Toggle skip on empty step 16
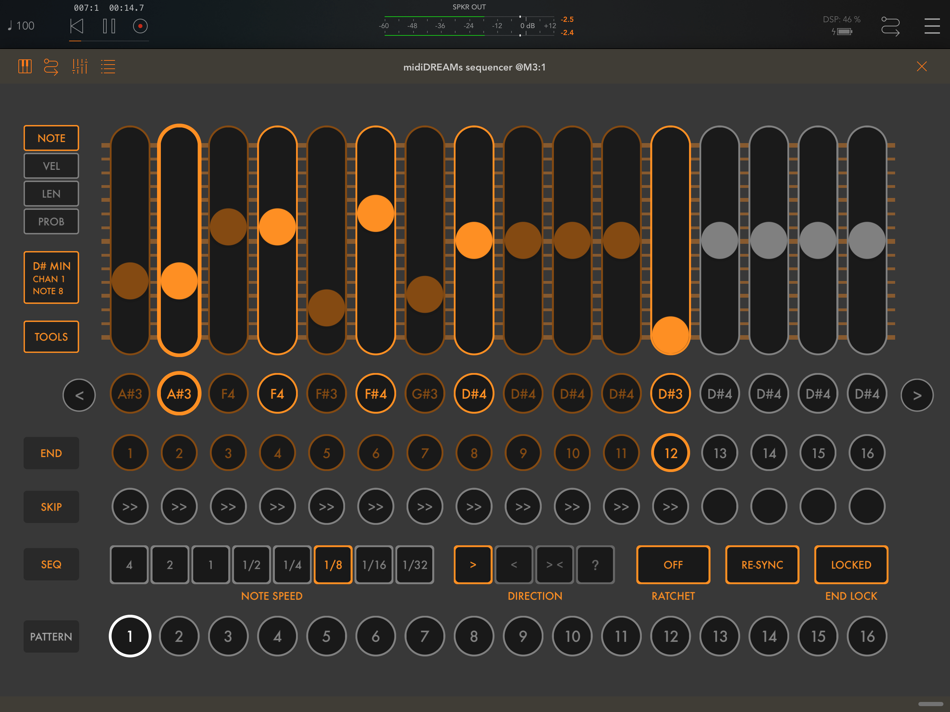This screenshot has width=950, height=712. click(867, 507)
